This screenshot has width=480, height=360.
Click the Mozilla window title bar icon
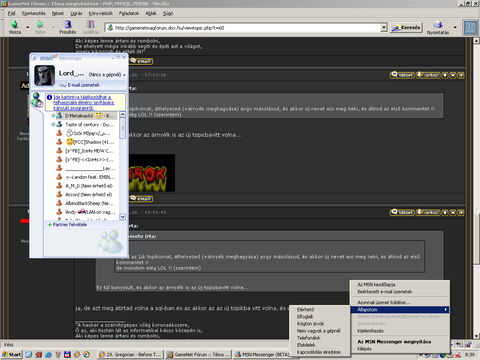[4, 4]
